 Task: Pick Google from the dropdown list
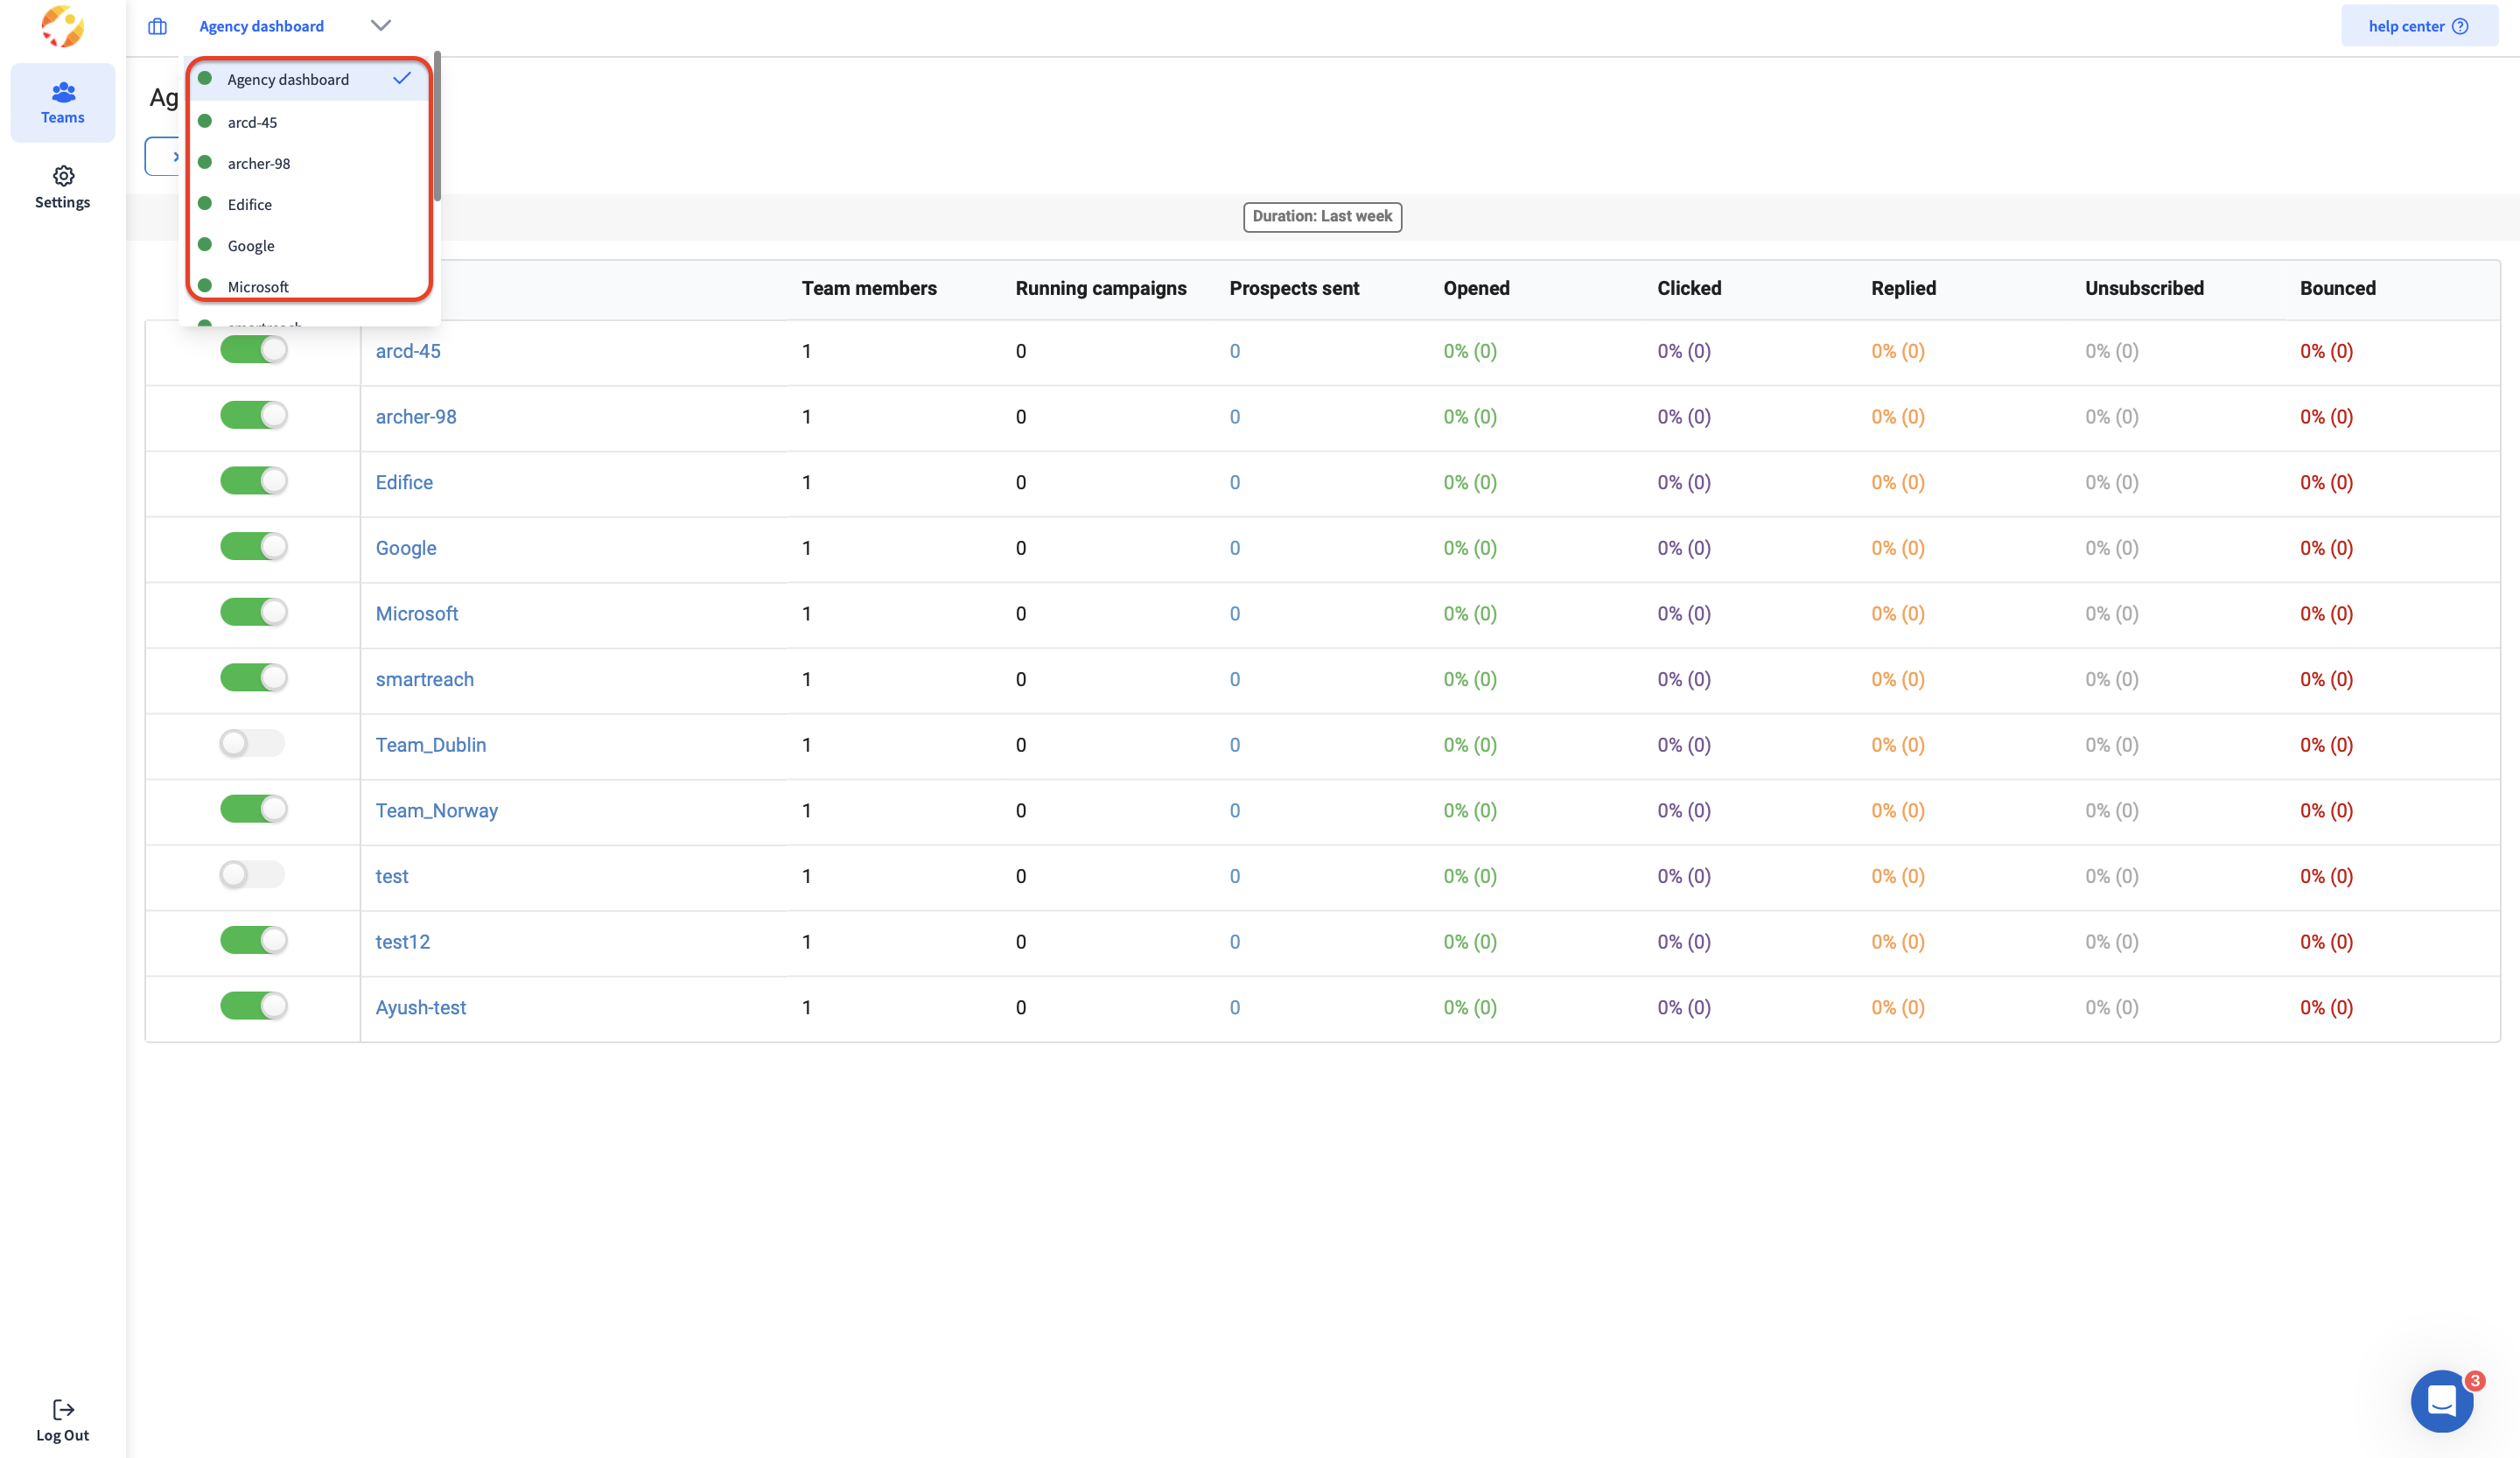click(250, 245)
